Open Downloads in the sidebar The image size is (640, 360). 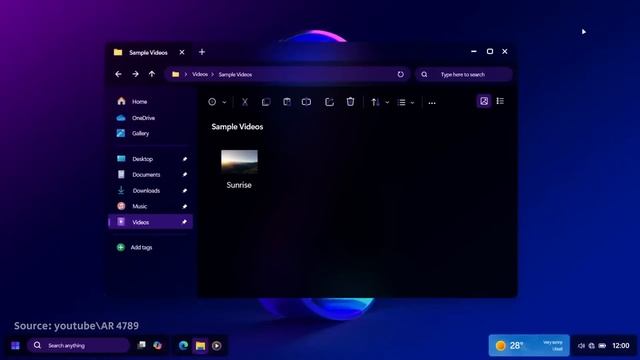pos(150,190)
